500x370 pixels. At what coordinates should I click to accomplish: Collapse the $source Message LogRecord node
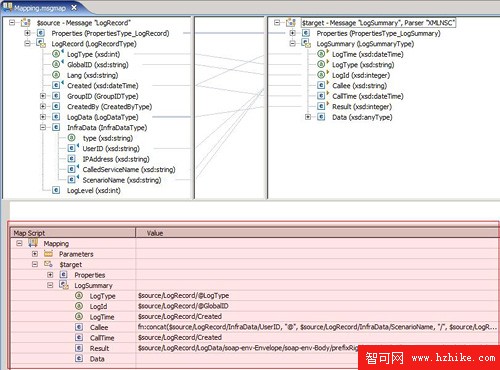point(12,23)
